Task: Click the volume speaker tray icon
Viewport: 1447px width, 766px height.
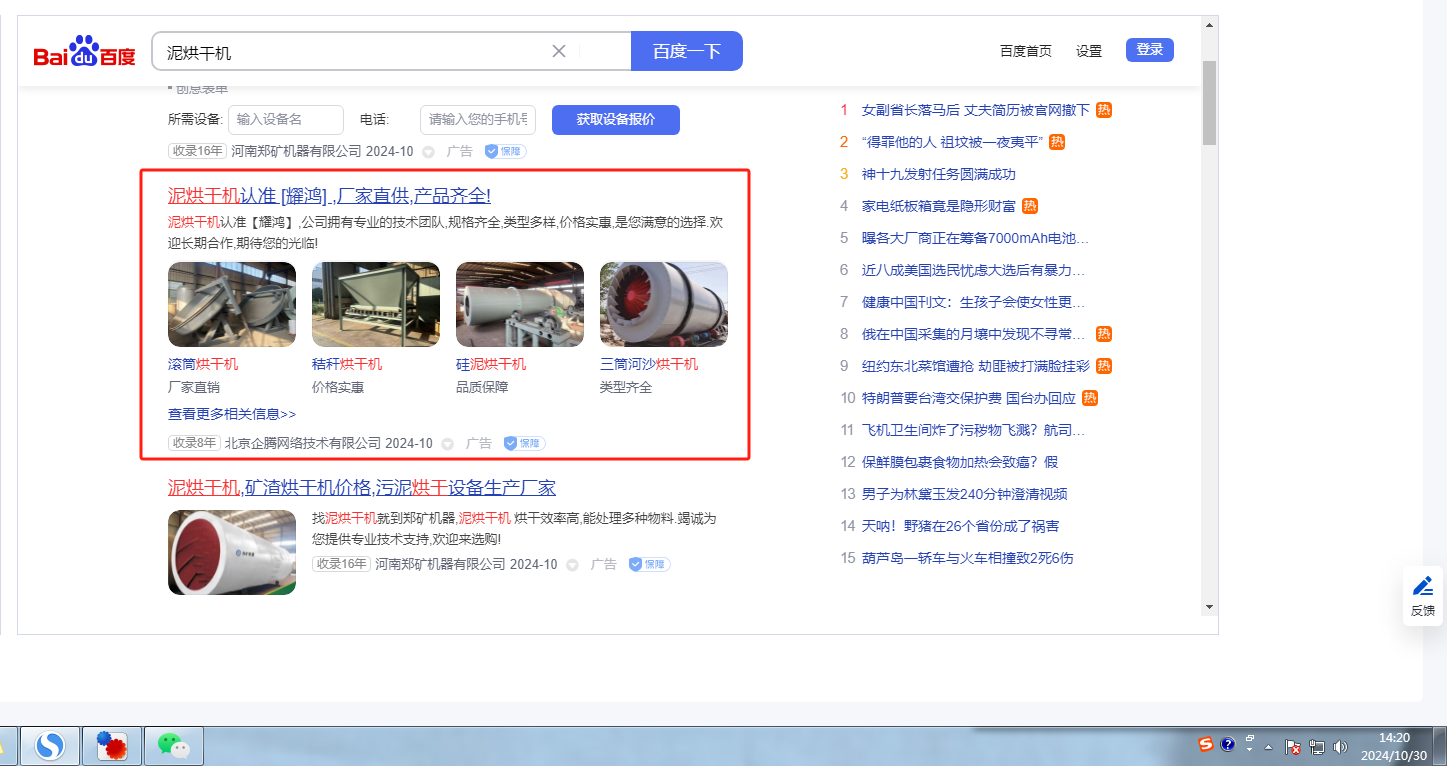Action: (1340, 746)
